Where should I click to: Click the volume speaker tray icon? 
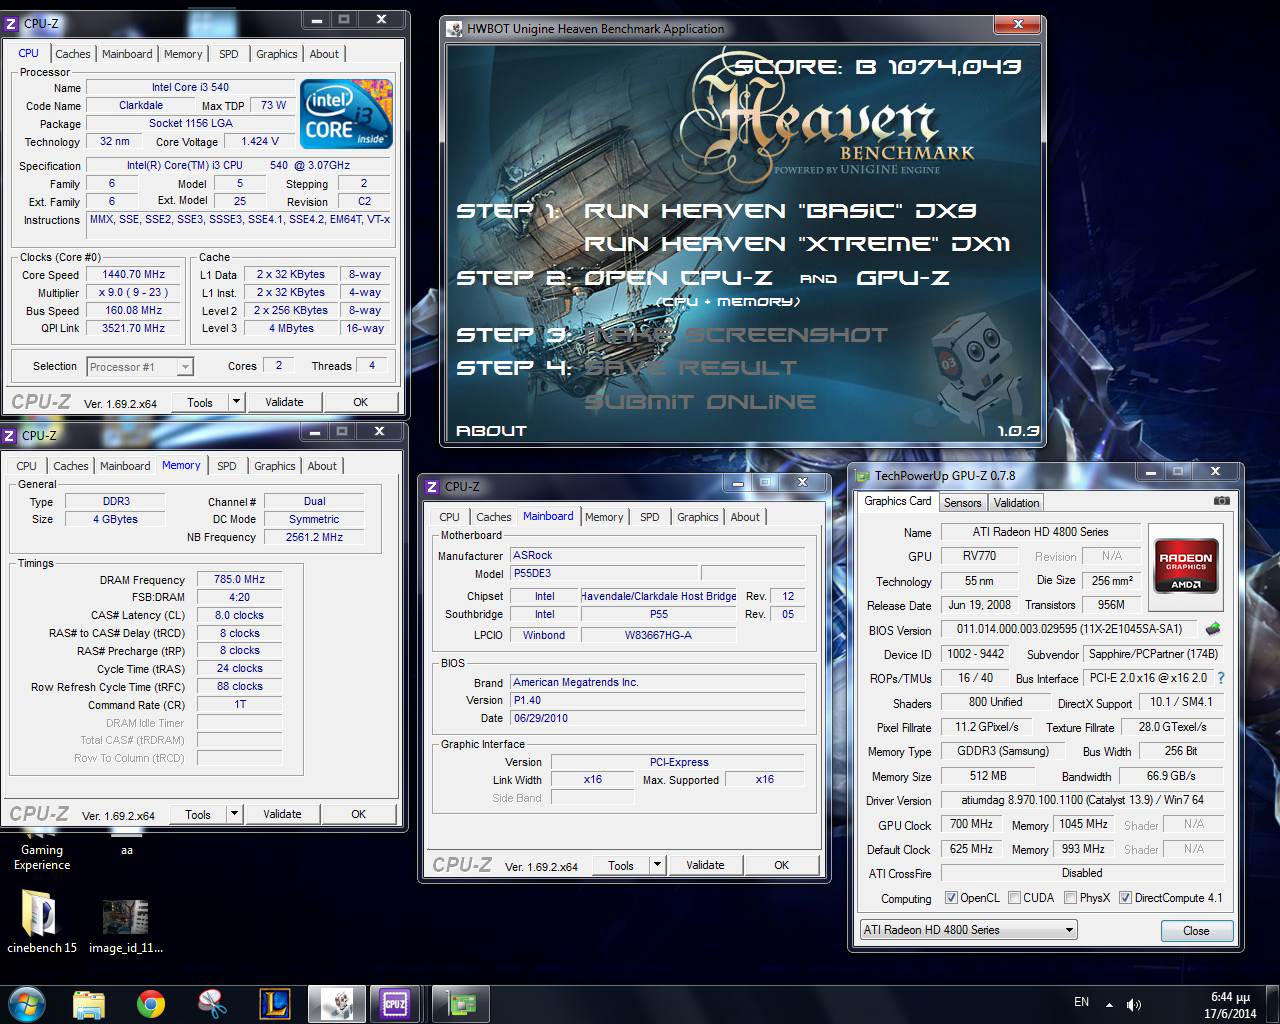point(1134,1004)
